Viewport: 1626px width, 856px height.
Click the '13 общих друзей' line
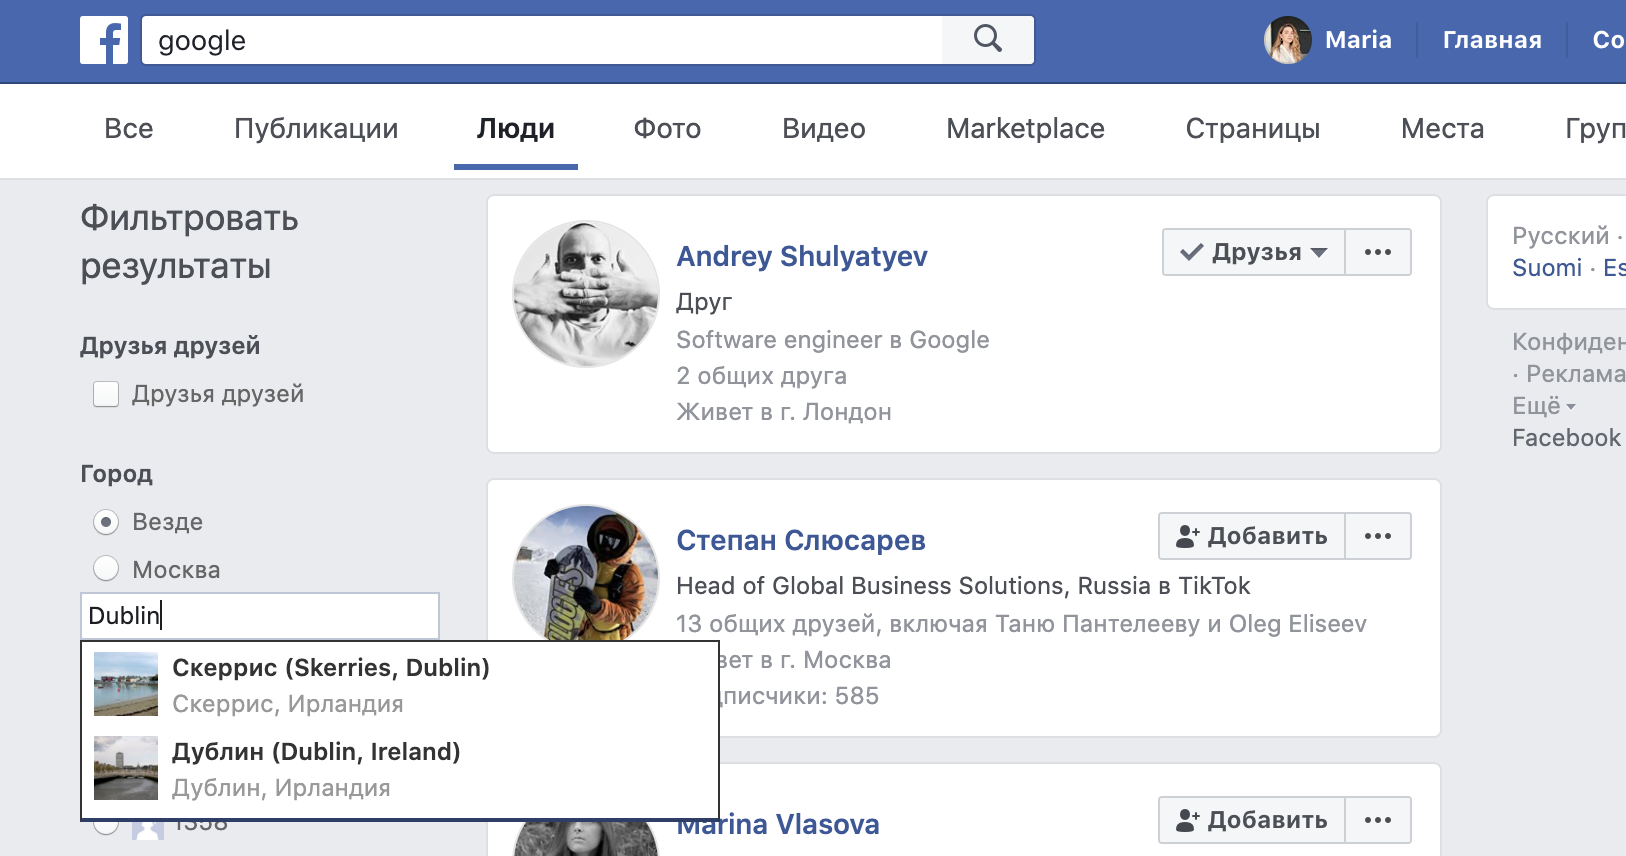1021,624
